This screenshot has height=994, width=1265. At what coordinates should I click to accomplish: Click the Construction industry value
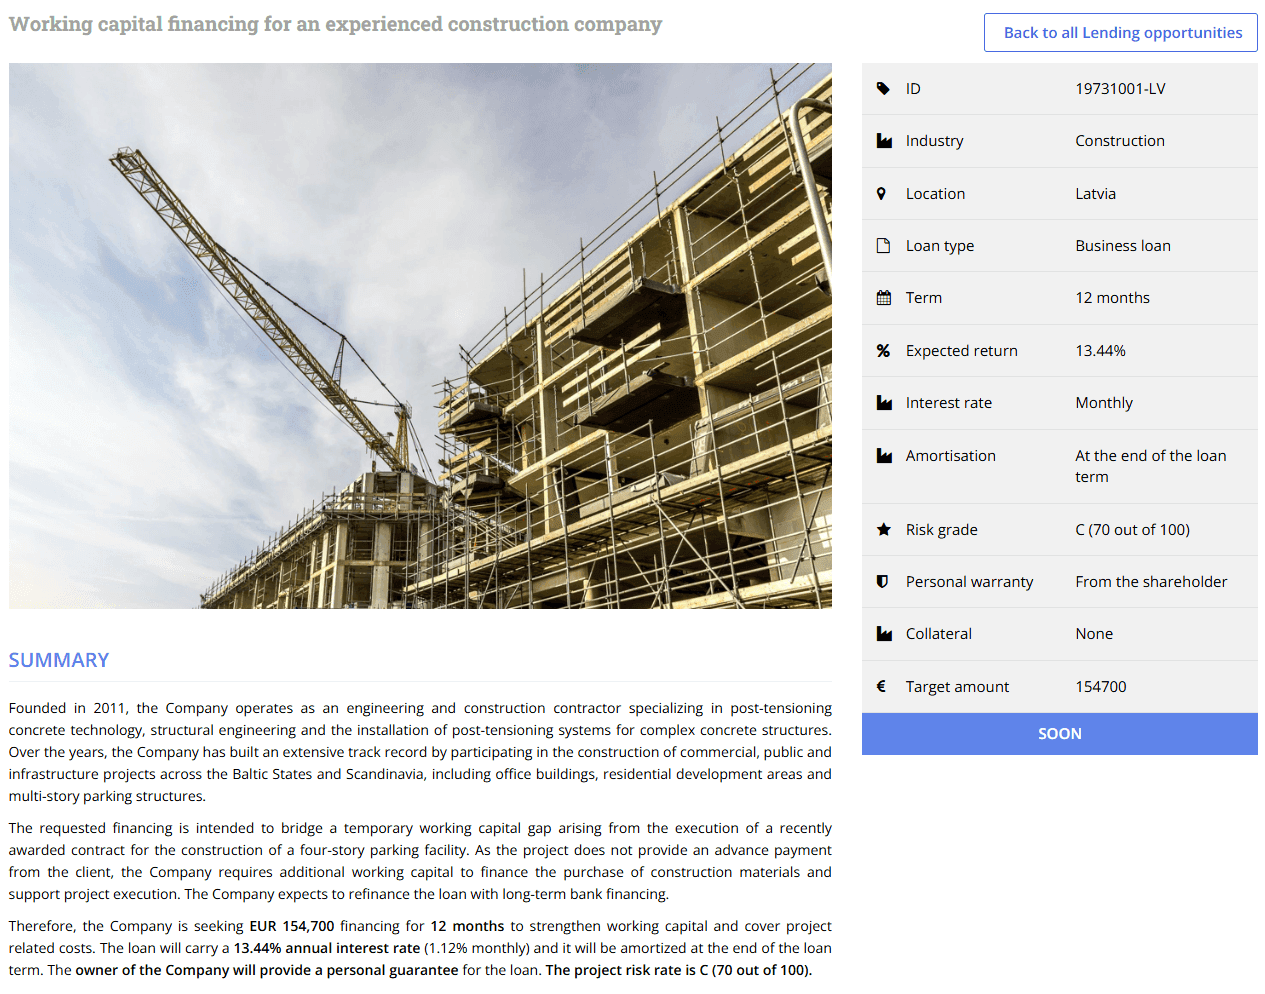click(1120, 141)
